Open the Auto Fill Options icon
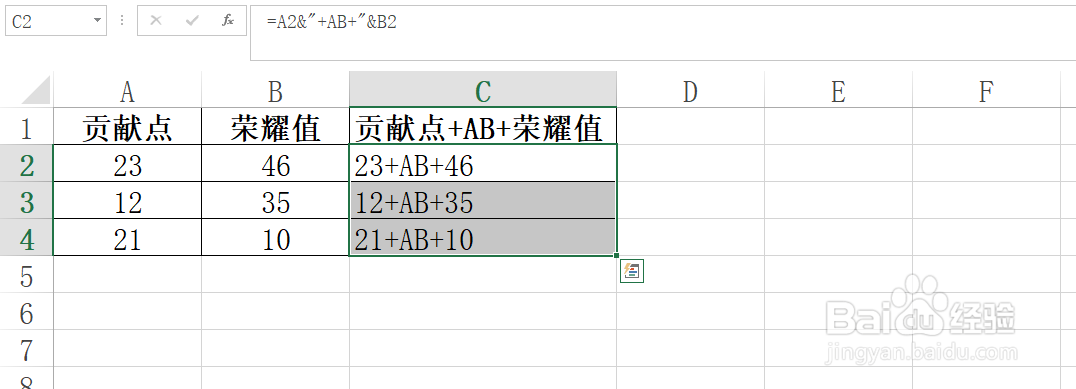1076x389 pixels. pyautogui.click(x=631, y=271)
